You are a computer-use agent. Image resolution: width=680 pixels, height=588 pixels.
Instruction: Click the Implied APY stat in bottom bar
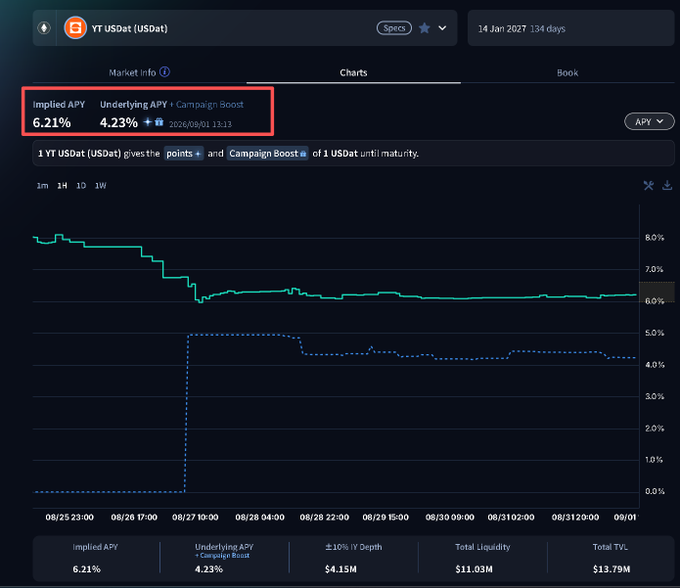[x=95, y=558]
